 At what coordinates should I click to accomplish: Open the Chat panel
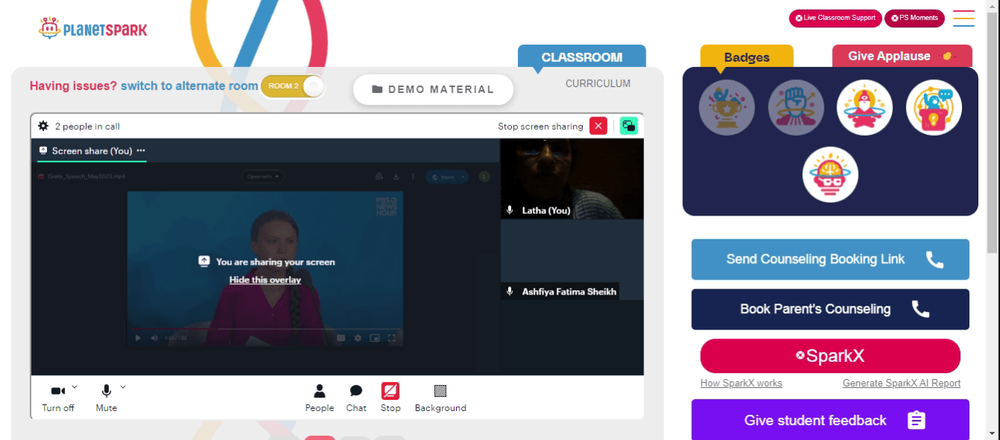click(x=356, y=398)
